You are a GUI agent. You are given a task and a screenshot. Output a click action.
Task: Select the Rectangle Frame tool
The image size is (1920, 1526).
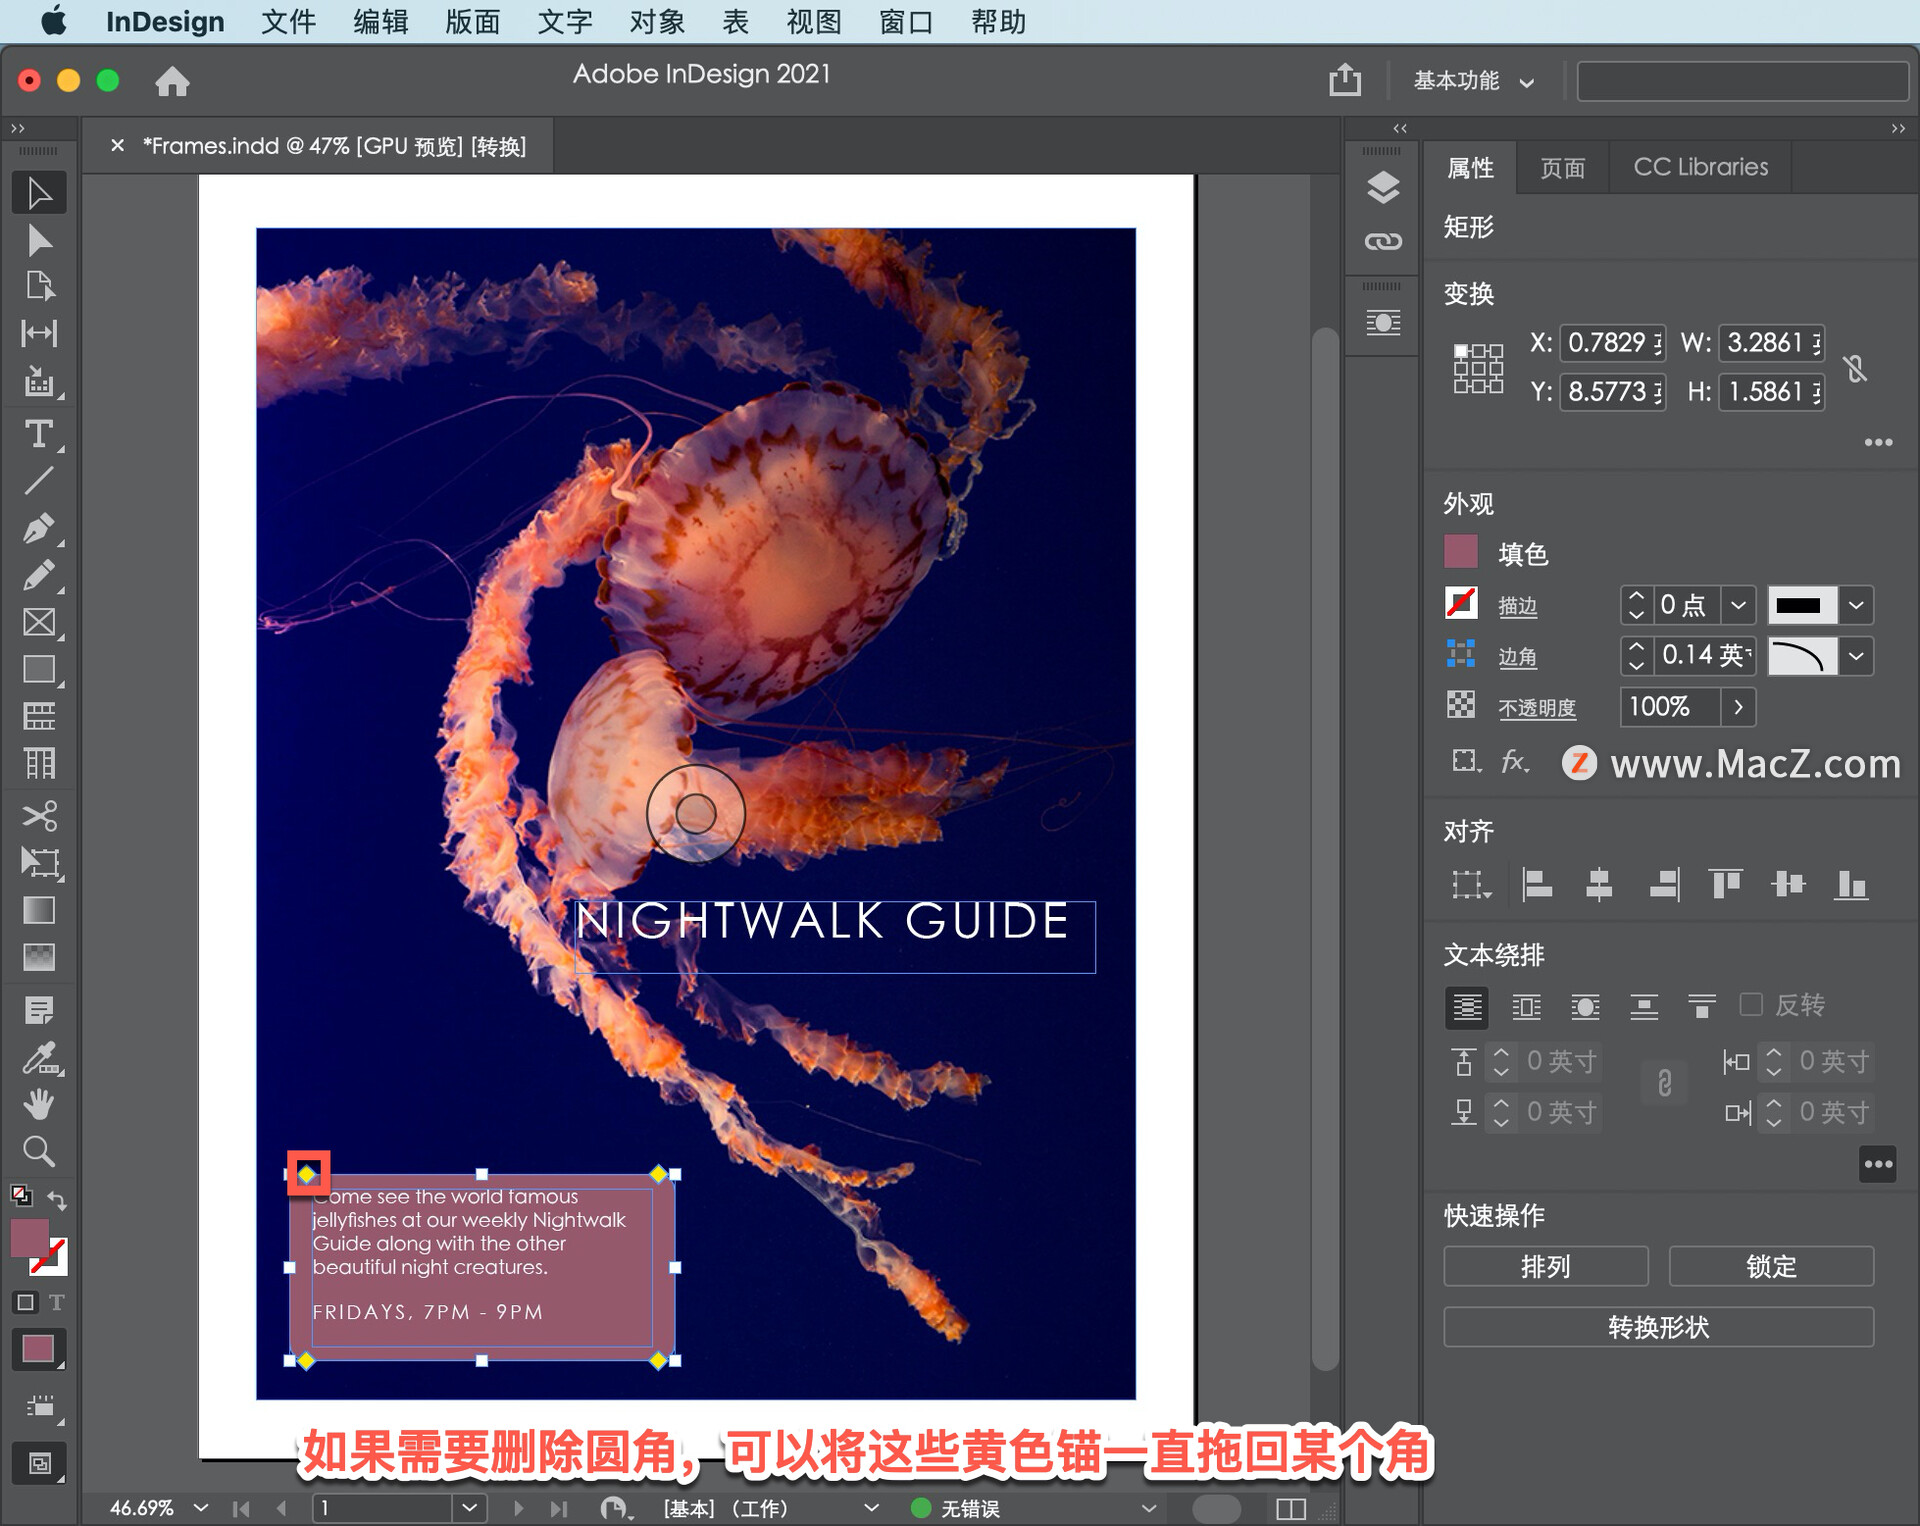click(x=39, y=622)
